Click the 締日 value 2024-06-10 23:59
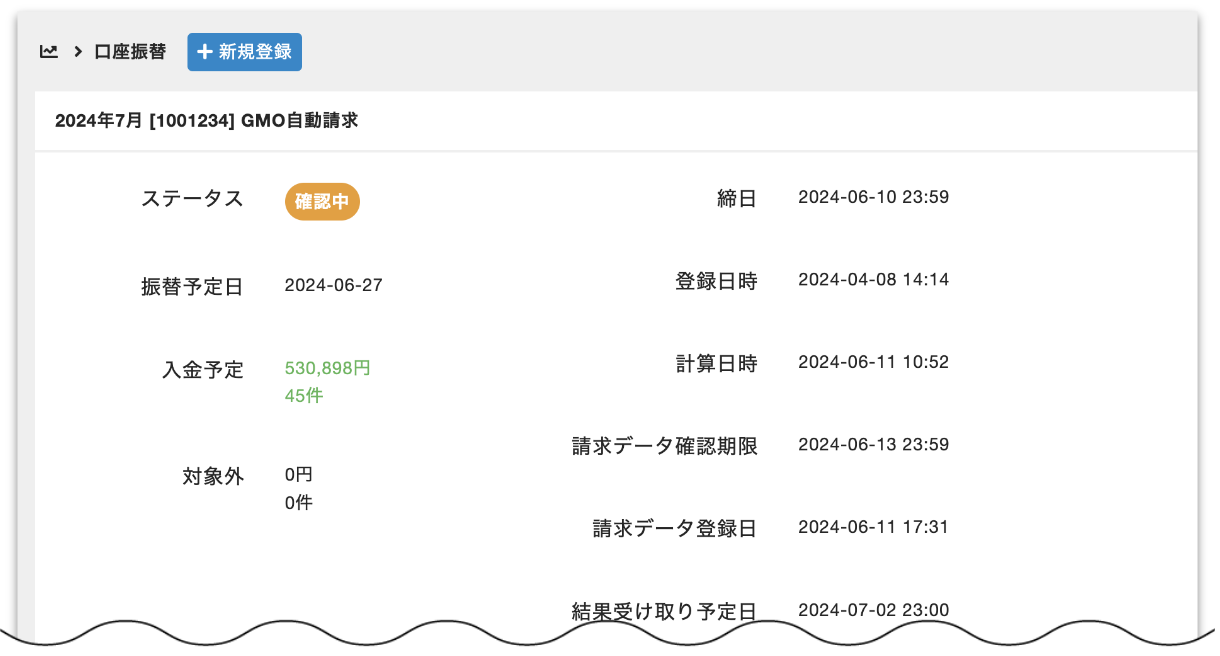 coord(873,198)
